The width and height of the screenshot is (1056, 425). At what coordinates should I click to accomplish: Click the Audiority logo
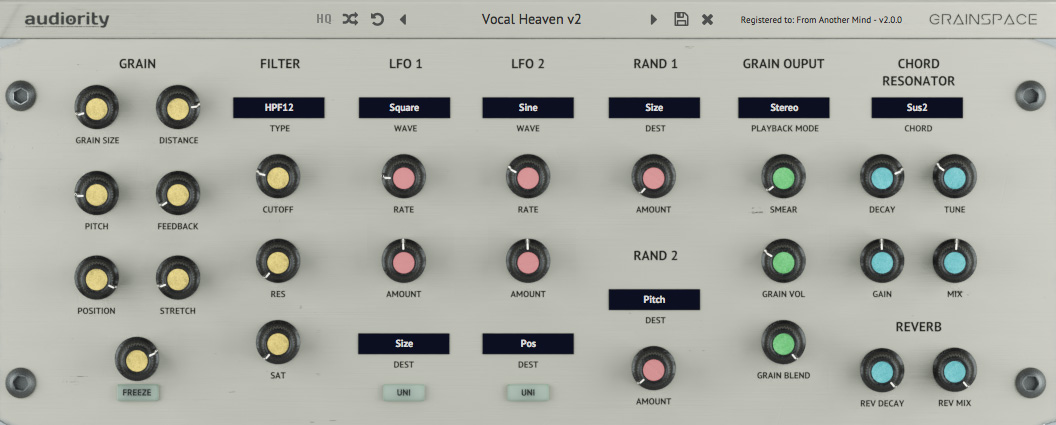67,19
